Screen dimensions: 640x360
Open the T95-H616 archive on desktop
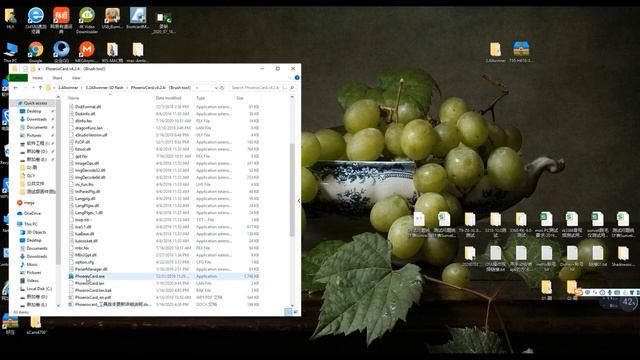521,52
